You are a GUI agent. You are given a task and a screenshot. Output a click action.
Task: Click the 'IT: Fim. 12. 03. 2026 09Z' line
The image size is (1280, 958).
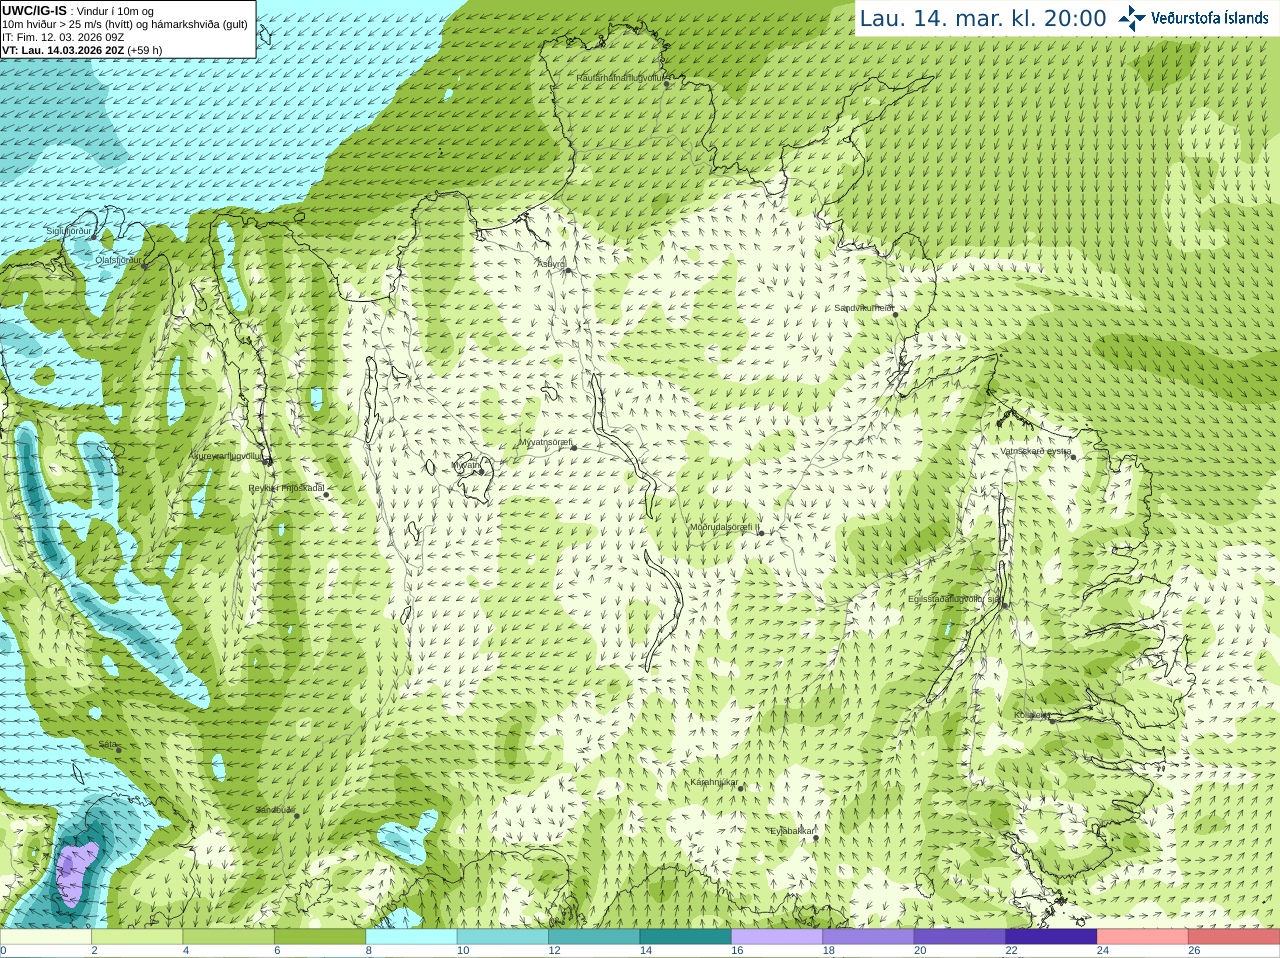pos(63,37)
